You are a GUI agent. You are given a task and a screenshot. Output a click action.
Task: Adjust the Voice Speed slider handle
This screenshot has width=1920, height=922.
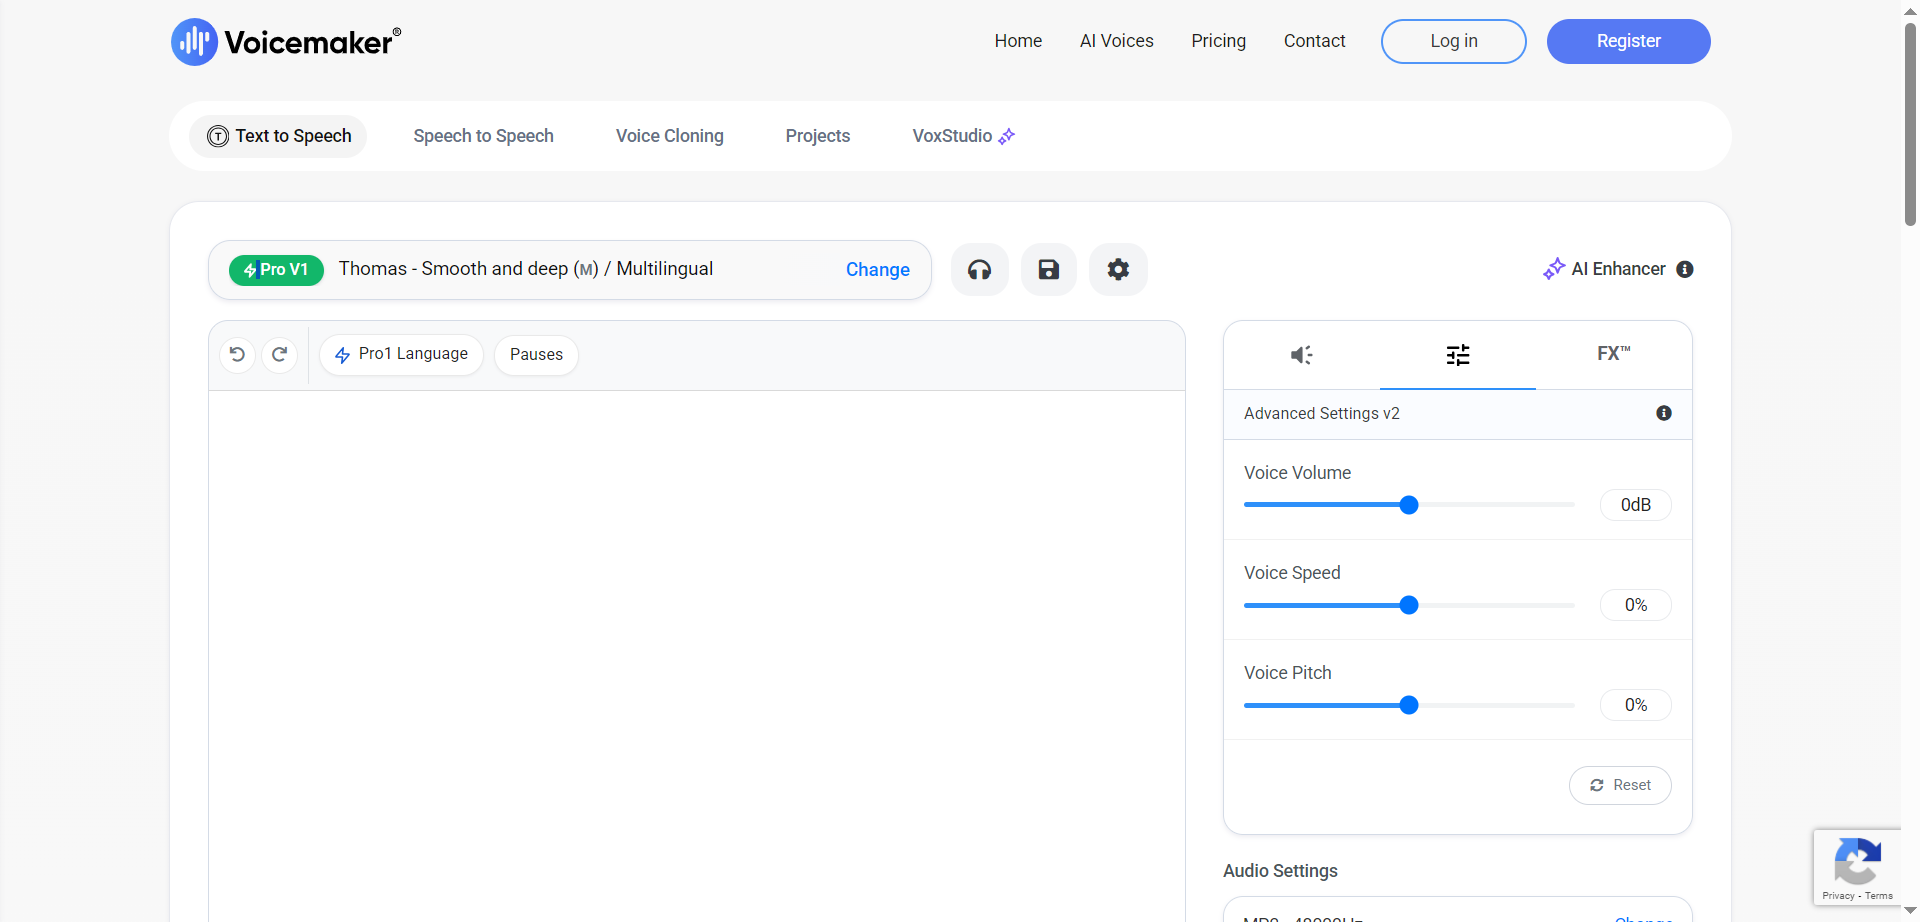coord(1409,605)
